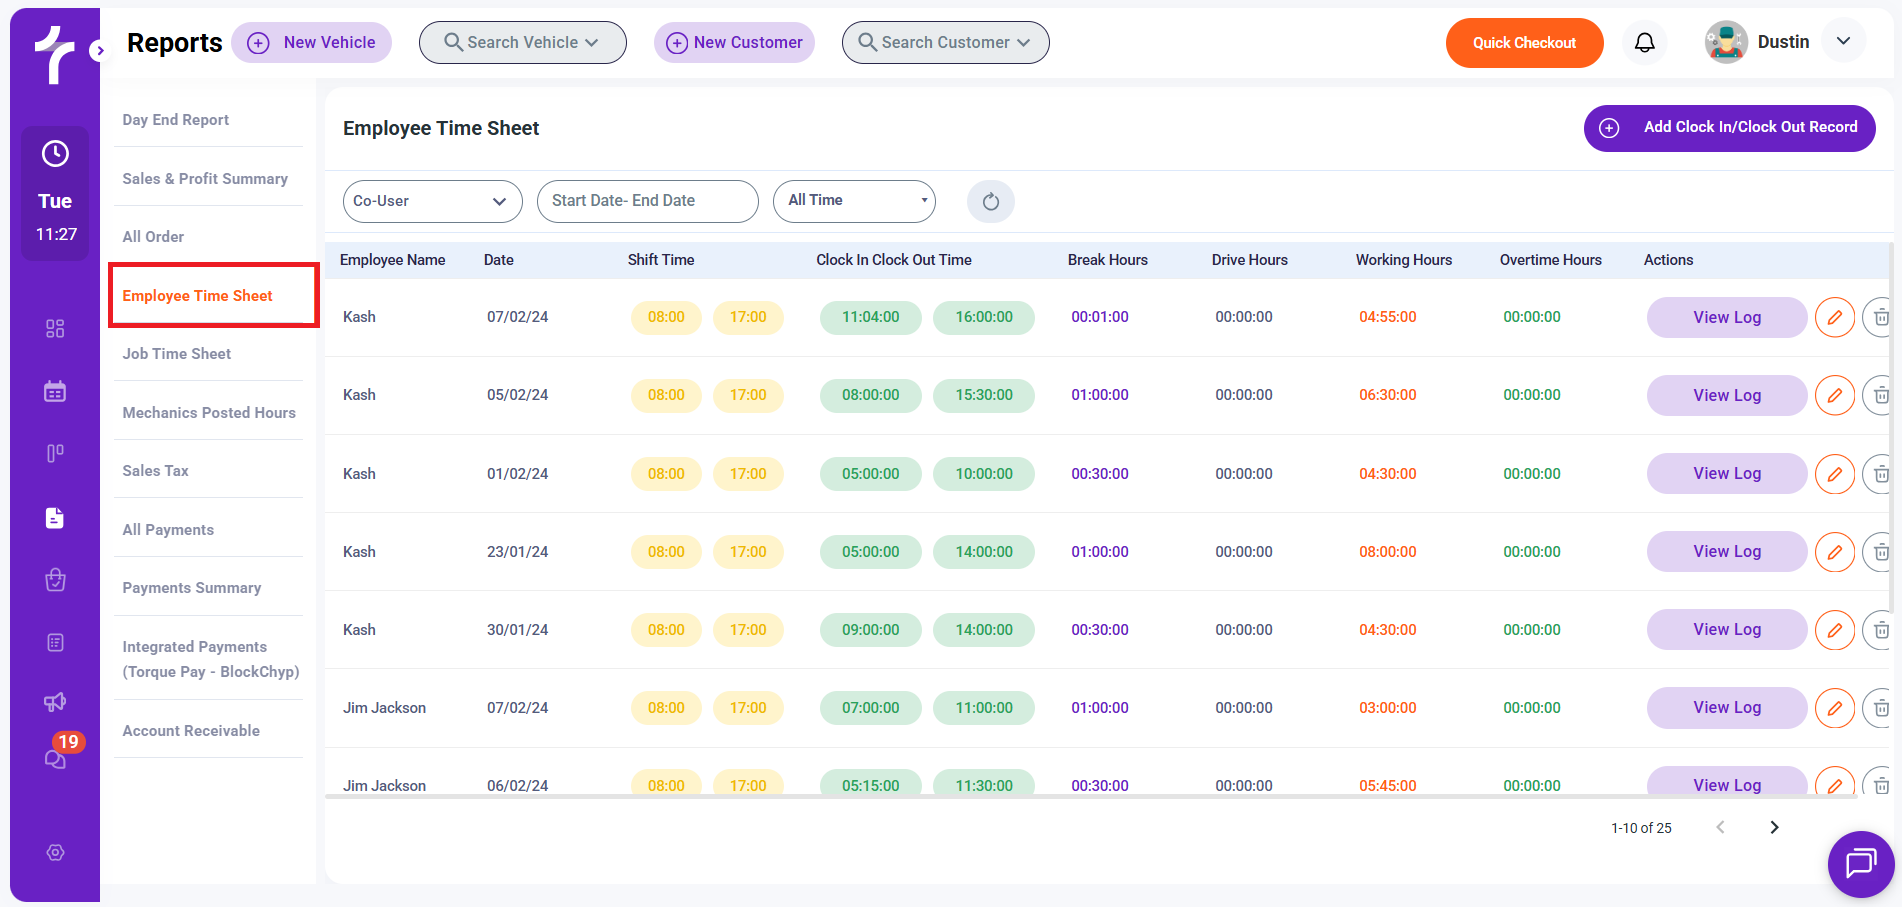1902x907 pixels.
Task: Click the Start Date-End Date field
Action: (x=647, y=201)
